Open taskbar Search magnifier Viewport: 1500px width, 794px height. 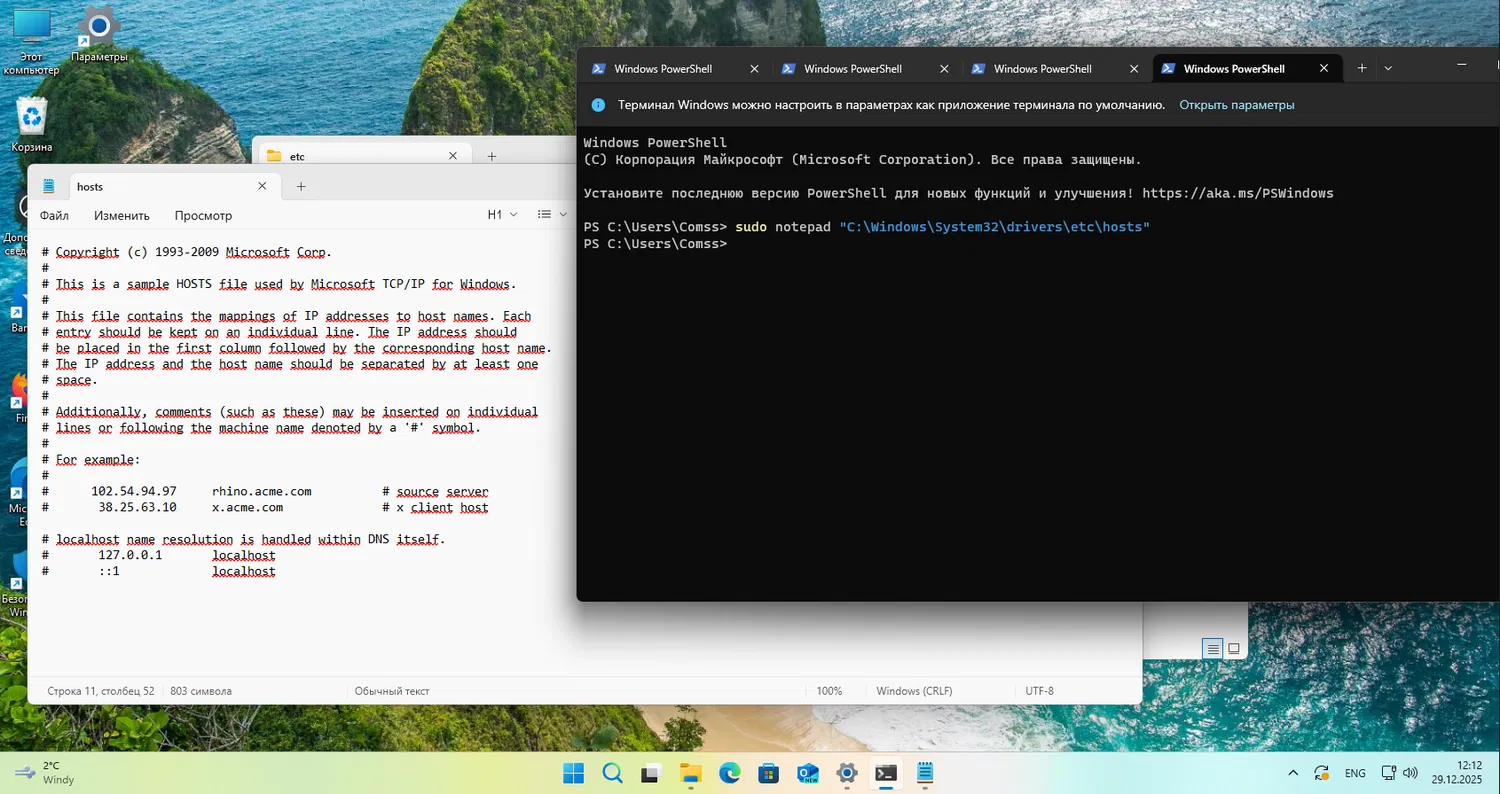coord(613,773)
